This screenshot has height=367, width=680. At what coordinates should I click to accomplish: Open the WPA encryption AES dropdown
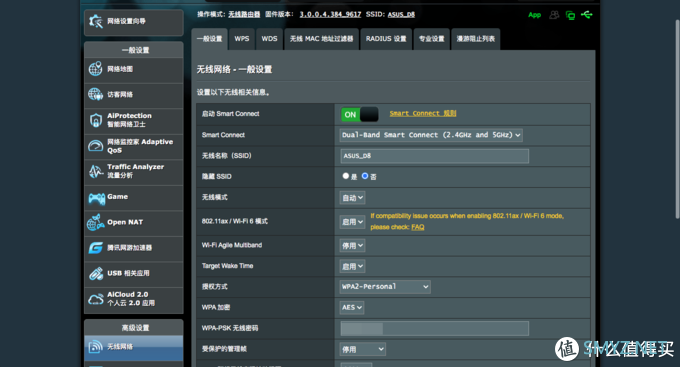point(352,308)
